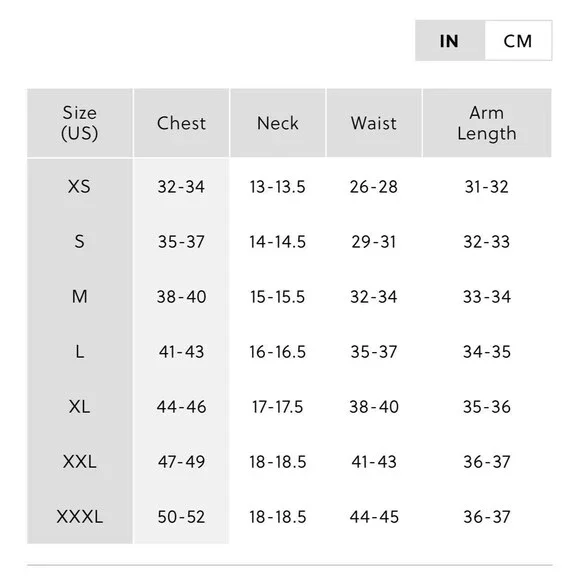Click the Arm Length column header
The width and height of the screenshot is (580, 580).
pyautogui.click(x=487, y=123)
